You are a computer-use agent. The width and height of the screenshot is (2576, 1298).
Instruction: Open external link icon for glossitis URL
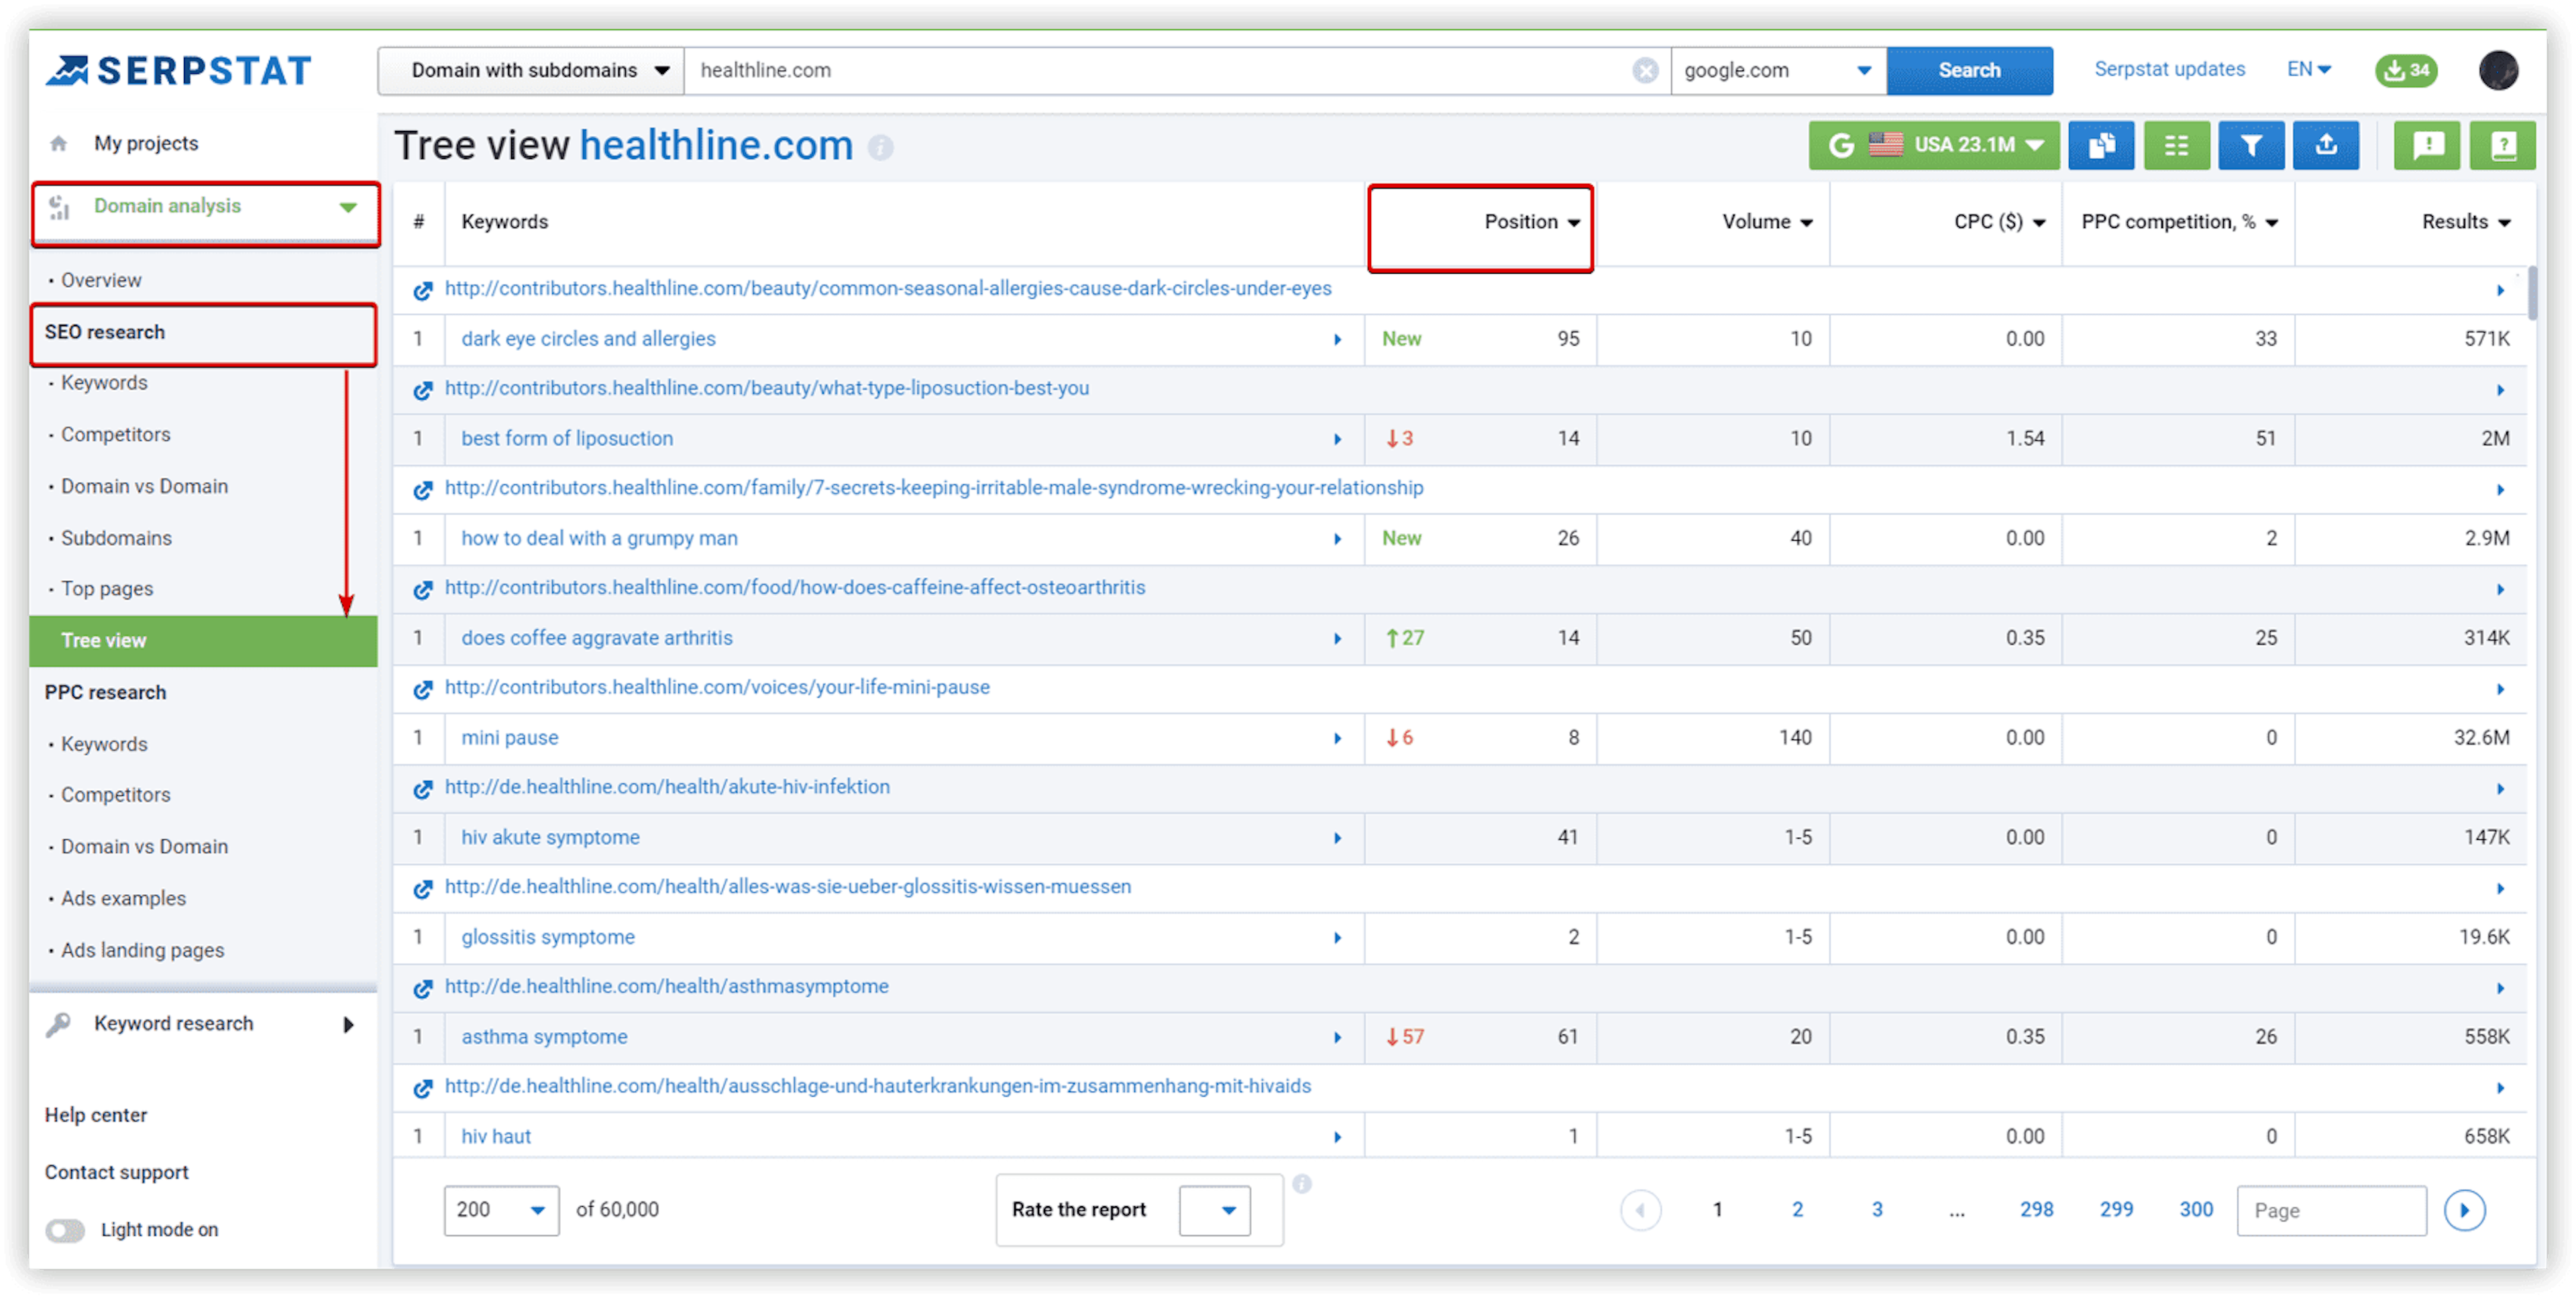pos(423,888)
